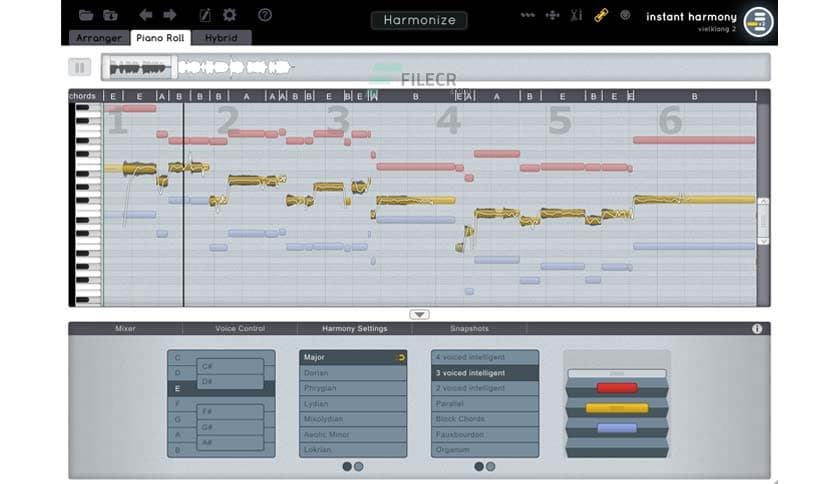Switch to the Arranger tab
This screenshot has width=836, height=484.
99,38
